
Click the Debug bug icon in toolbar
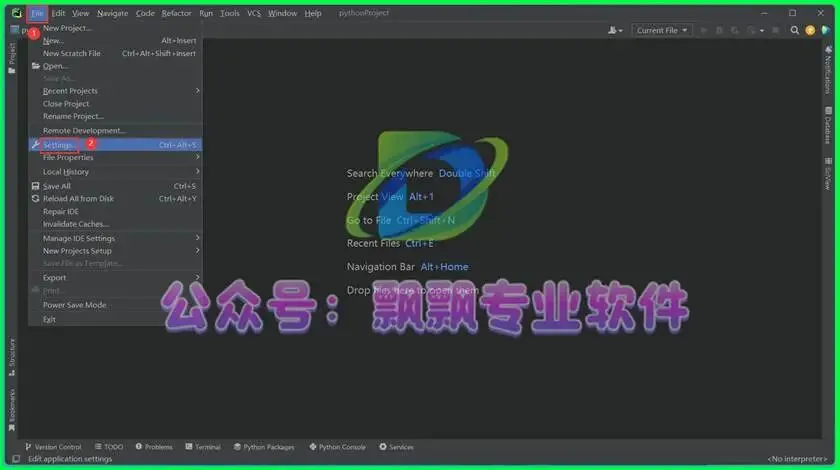(x=719, y=31)
